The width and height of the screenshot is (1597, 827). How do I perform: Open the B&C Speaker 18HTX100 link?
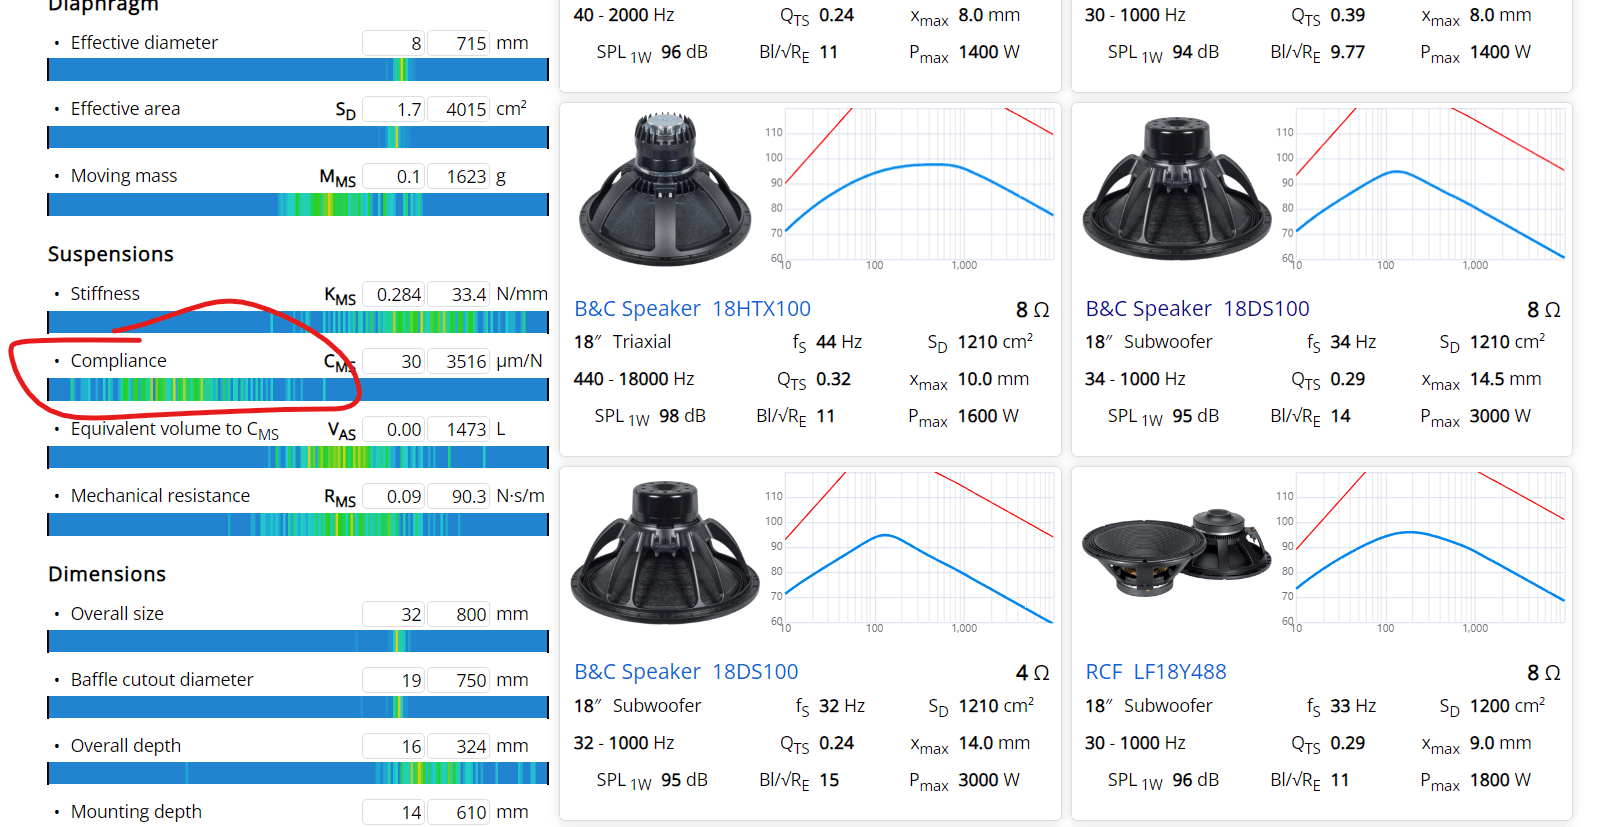[x=692, y=309]
